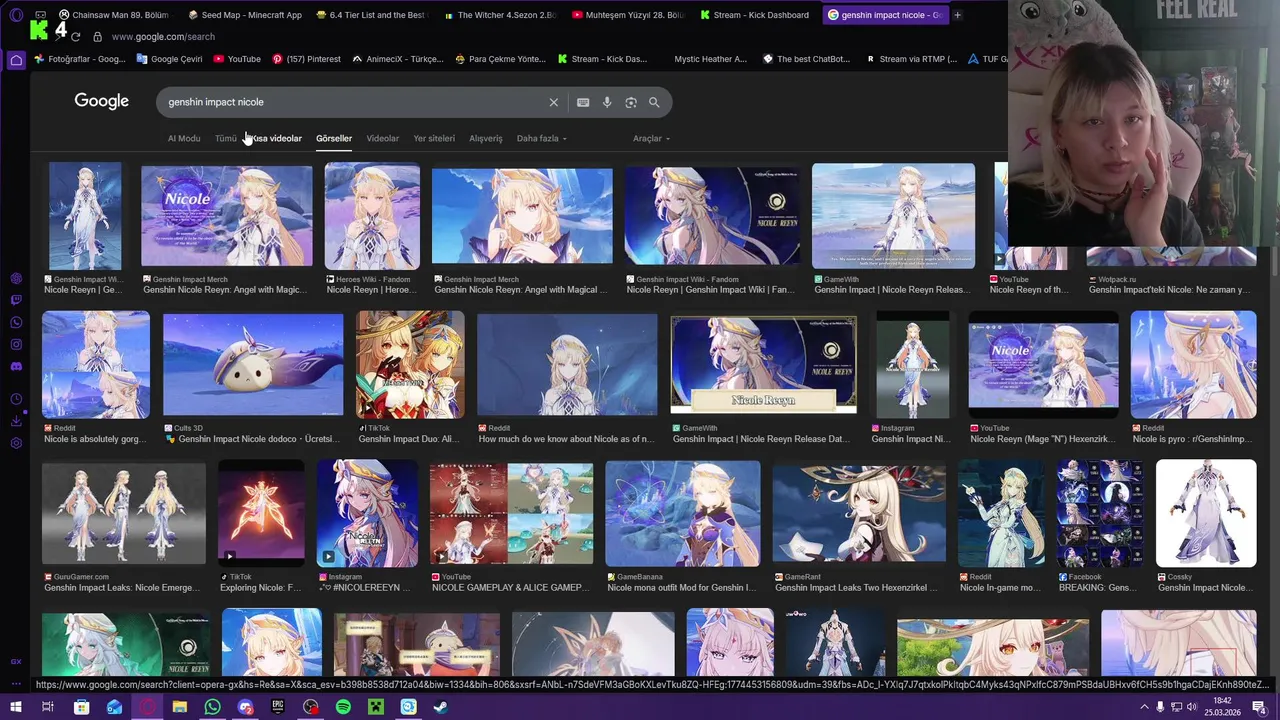This screenshot has height=720, width=1280.
Task: Open the Minecraft creeper taskbar icon
Action: click(376, 707)
